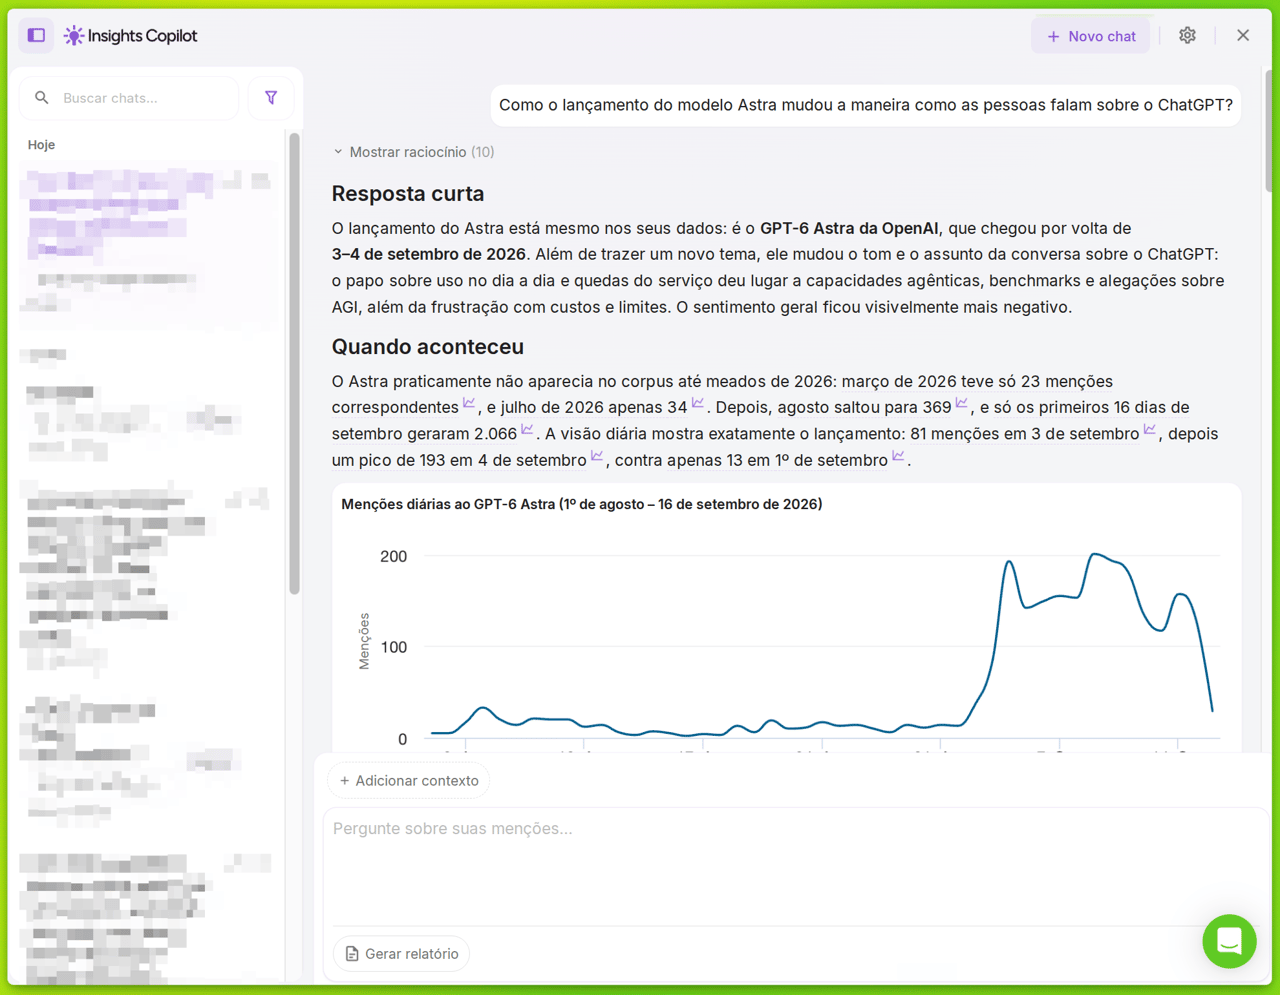
Task: Open chart citation after 'geraram 2.066'
Action: (x=527, y=430)
